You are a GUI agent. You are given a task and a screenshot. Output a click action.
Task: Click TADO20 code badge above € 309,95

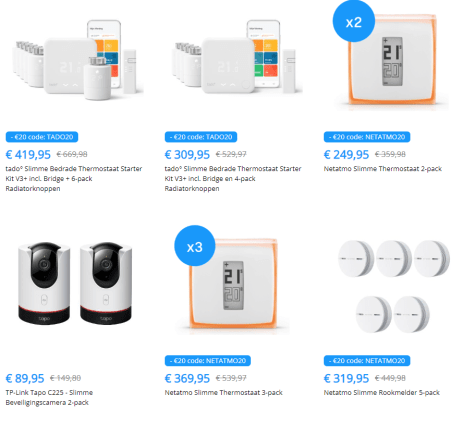coord(201,137)
